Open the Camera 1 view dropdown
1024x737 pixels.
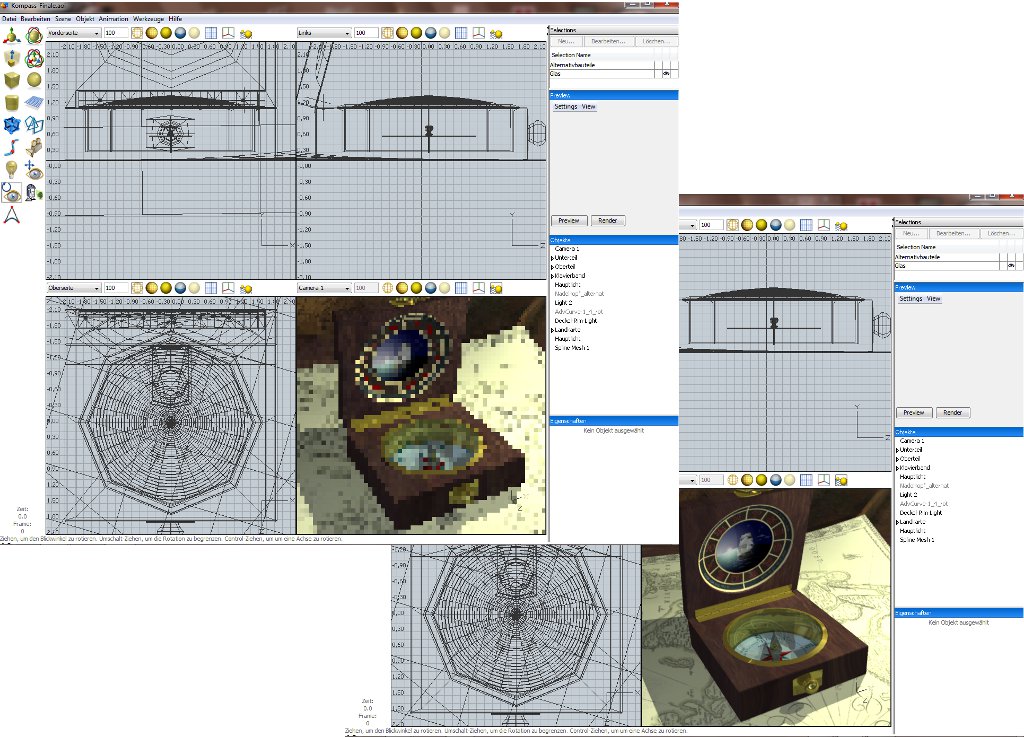[x=324, y=288]
